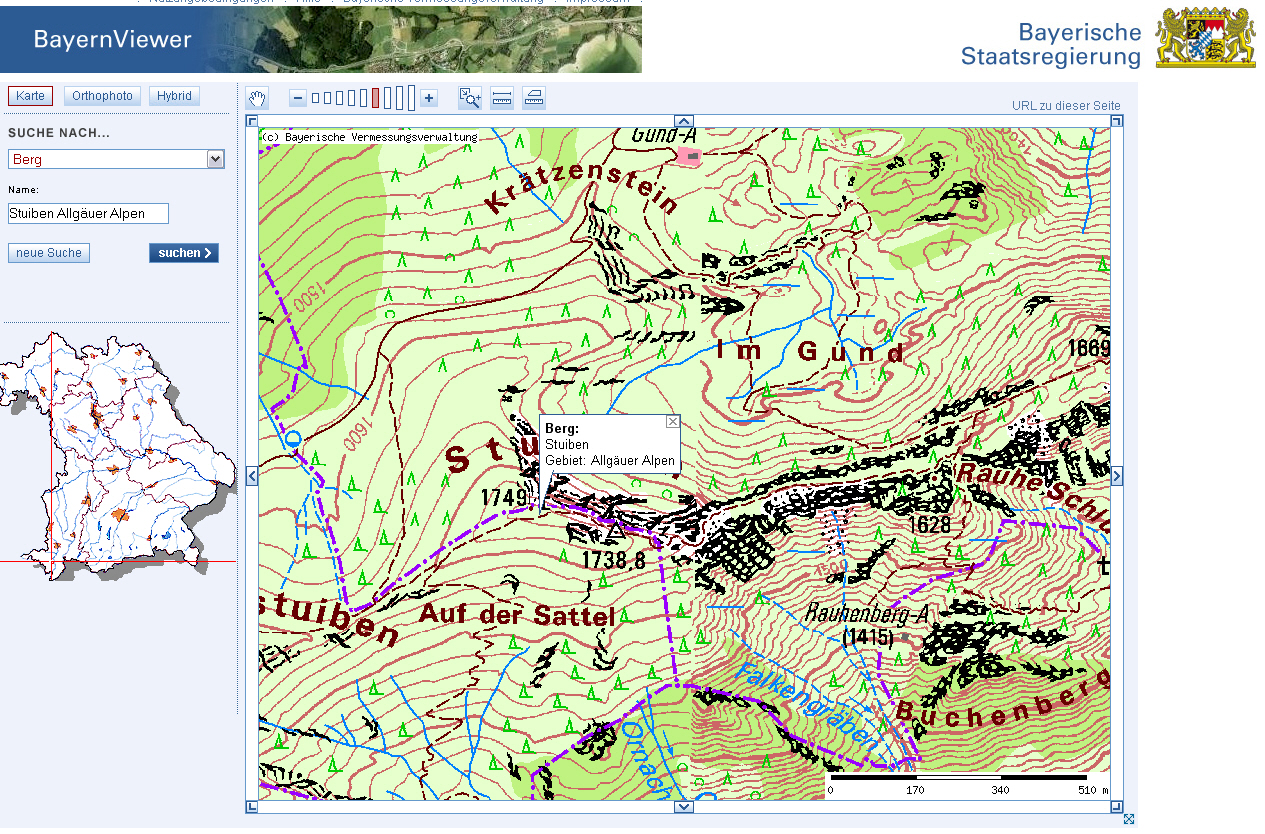Pan the map west with the left arrow

pyautogui.click(x=252, y=476)
